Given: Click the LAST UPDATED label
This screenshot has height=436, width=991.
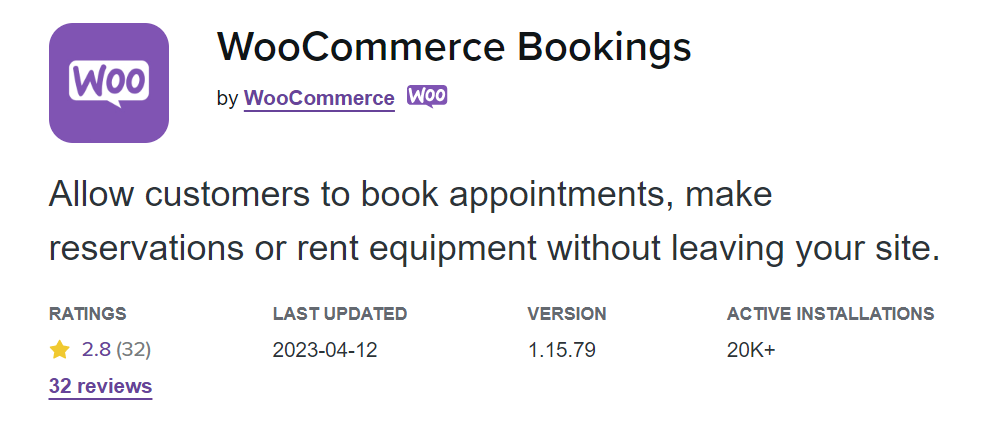Looking at the screenshot, I should coord(340,314).
